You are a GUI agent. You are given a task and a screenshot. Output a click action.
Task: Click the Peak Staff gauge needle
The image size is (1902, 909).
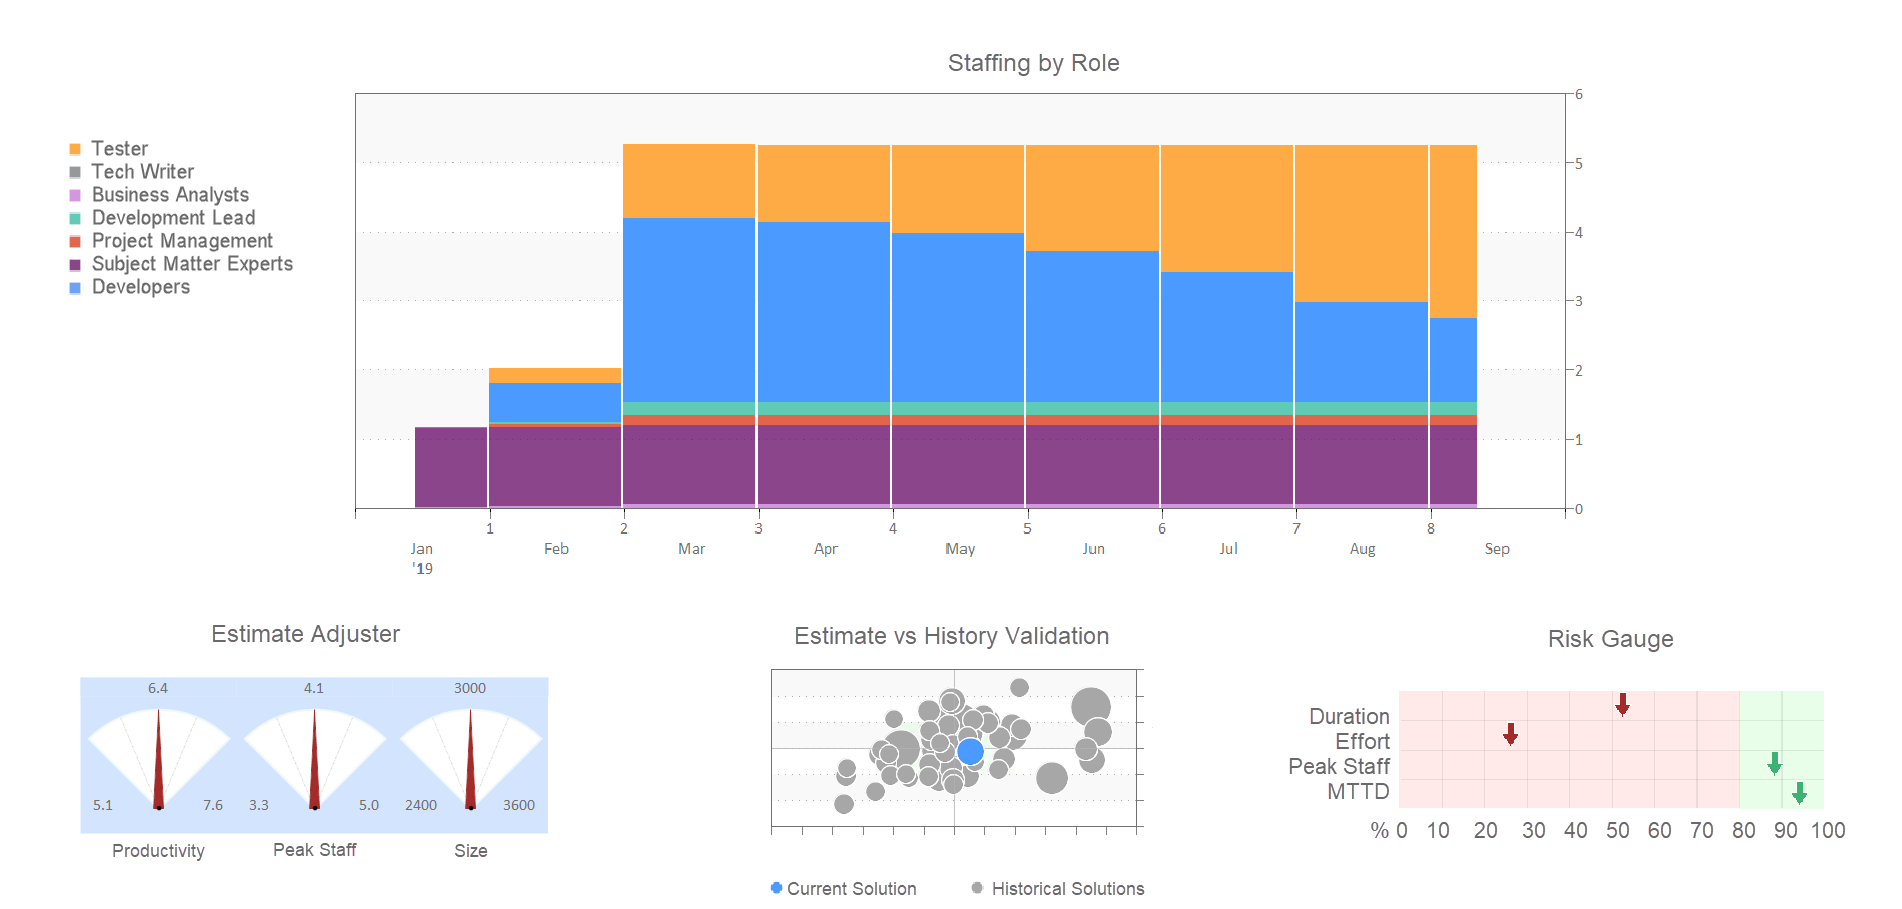click(x=314, y=760)
